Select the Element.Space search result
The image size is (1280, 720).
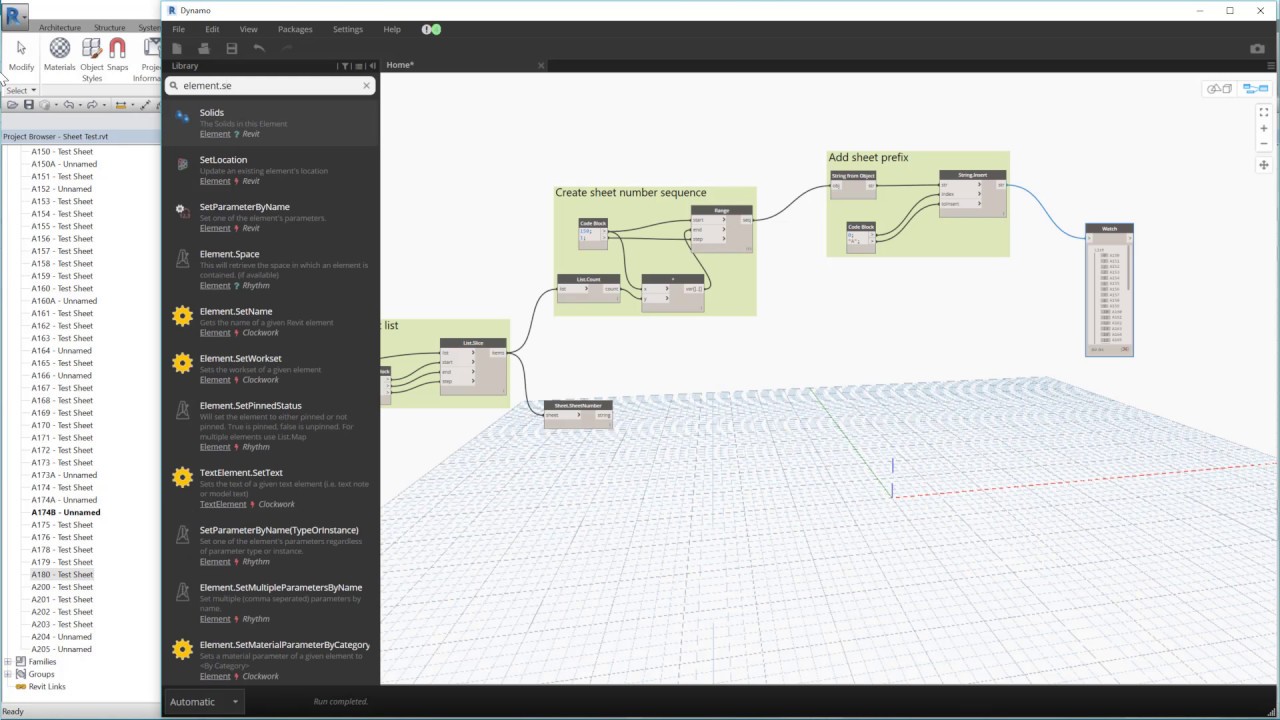click(271, 269)
